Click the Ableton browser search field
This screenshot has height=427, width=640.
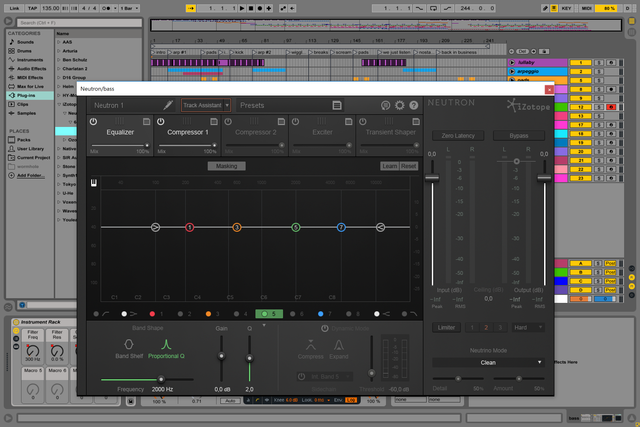pos(79,23)
